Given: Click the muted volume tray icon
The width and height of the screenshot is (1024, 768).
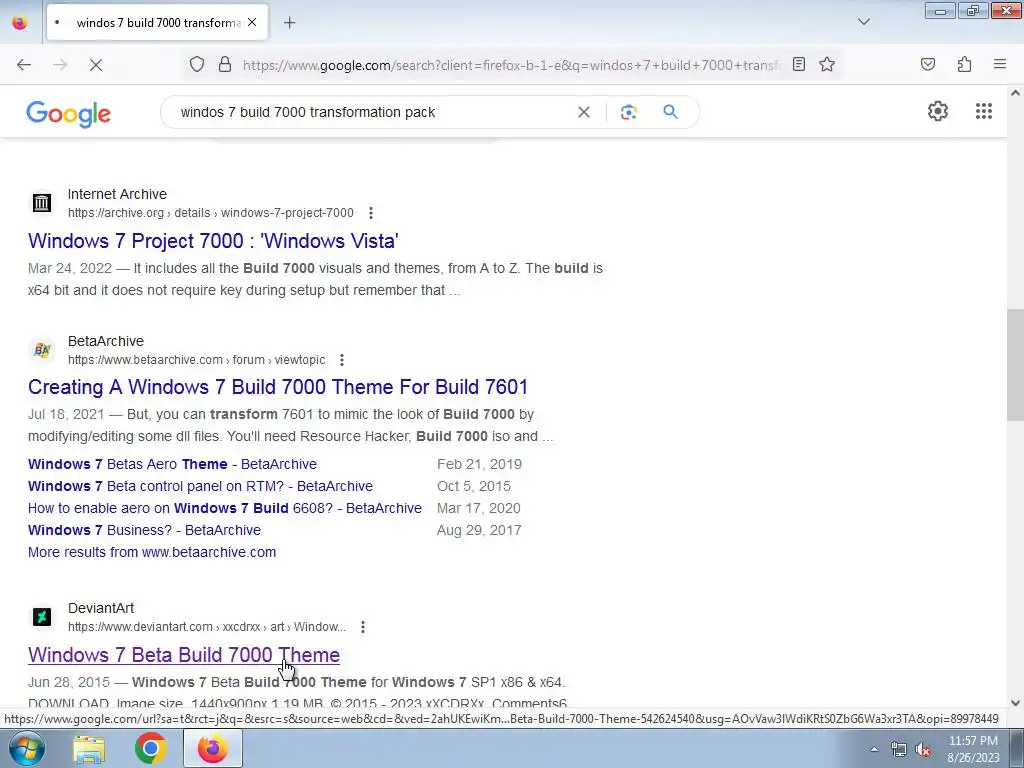Looking at the screenshot, I should pyautogui.click(x=923, y=750).
